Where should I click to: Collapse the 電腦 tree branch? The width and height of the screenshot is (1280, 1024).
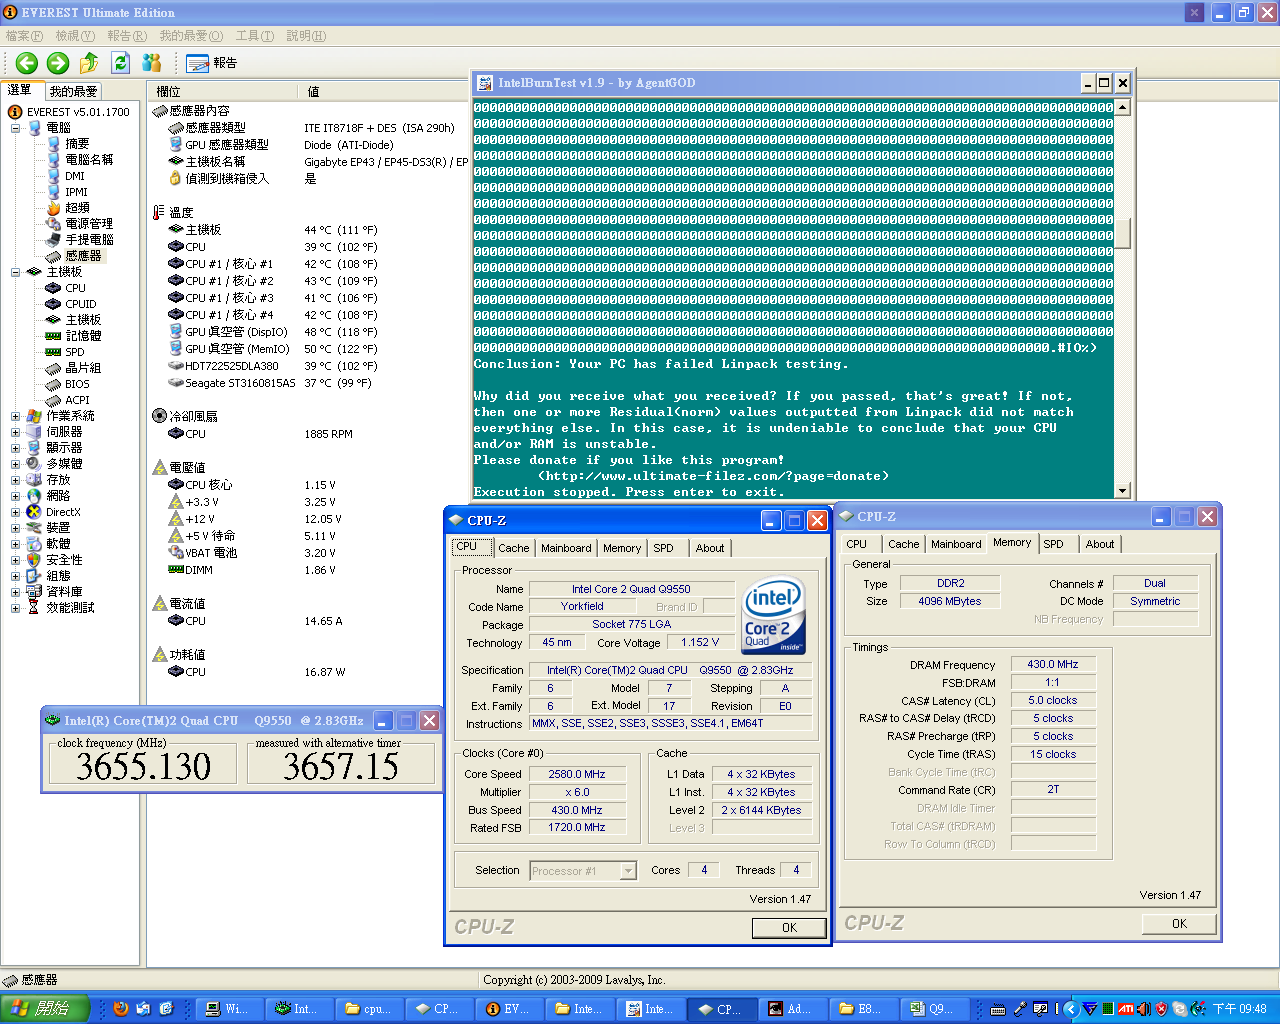pyautogui.click(x=16, y=128)
